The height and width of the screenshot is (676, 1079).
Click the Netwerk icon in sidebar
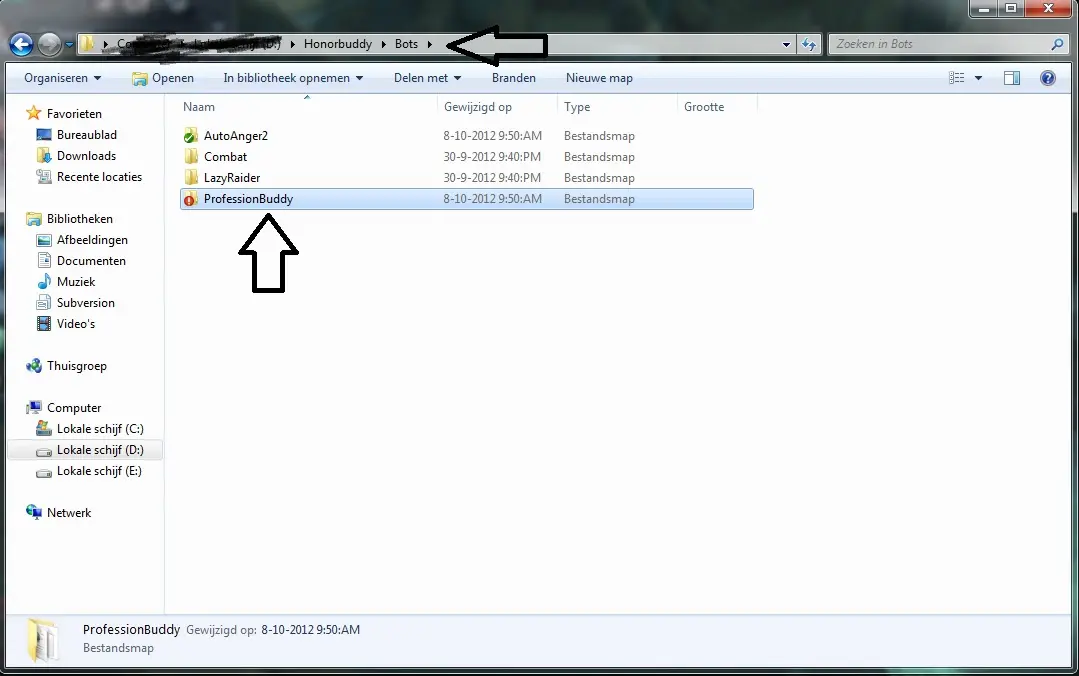34,512
